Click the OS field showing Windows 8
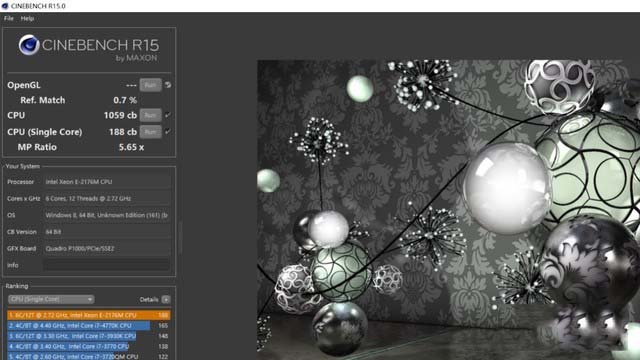640x360 pixels. pos(107,215)
